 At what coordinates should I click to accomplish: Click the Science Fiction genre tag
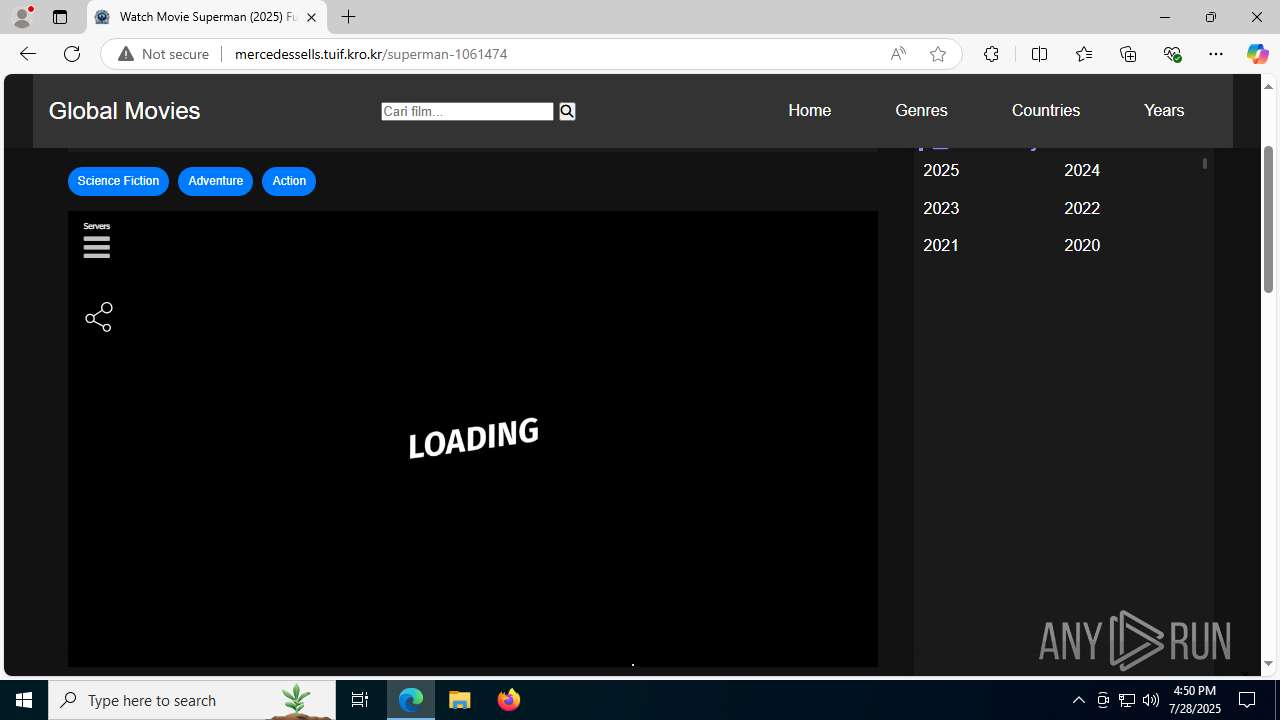[x=118, y=181]
